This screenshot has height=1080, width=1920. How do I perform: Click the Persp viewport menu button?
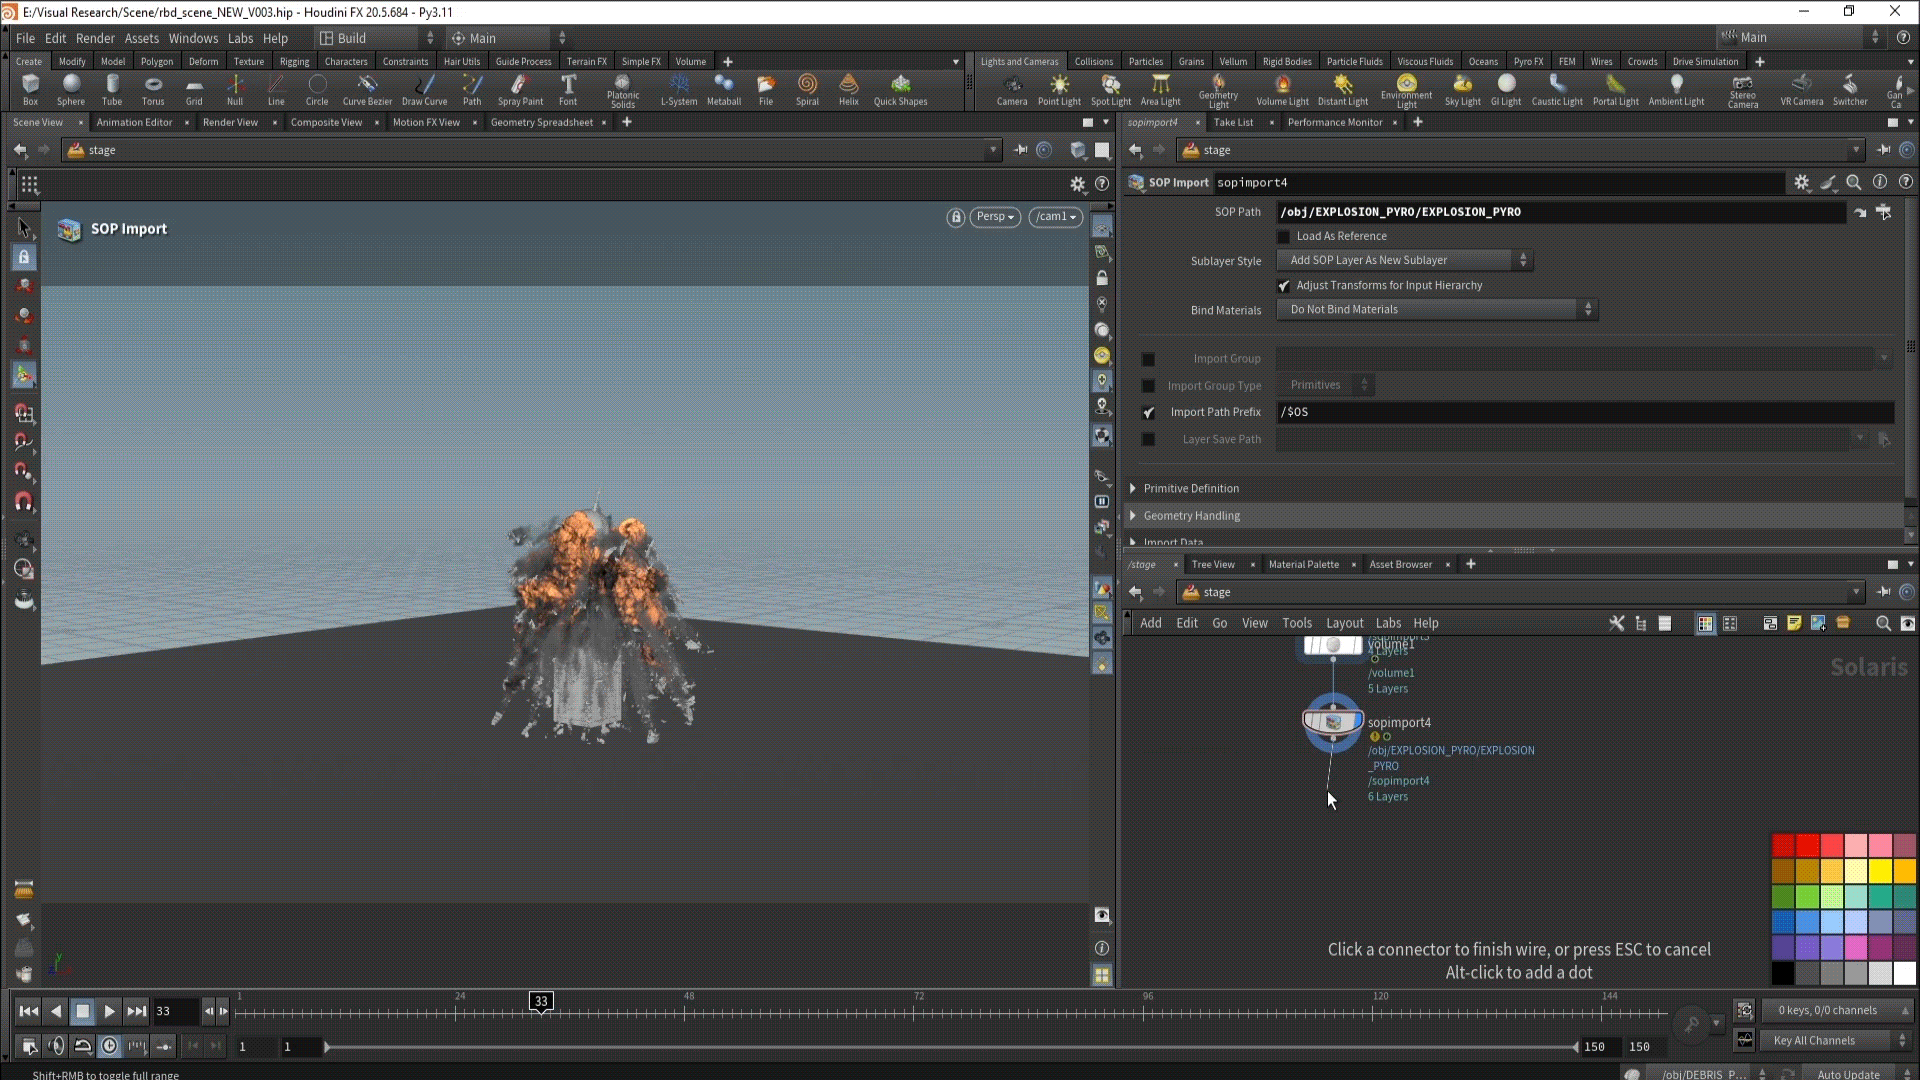994,217
